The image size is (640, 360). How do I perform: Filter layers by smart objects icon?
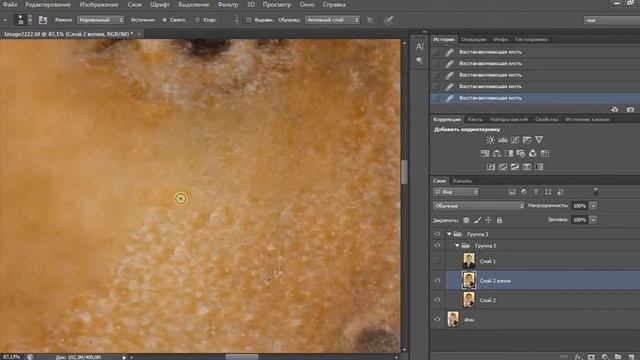pos(560,192)
